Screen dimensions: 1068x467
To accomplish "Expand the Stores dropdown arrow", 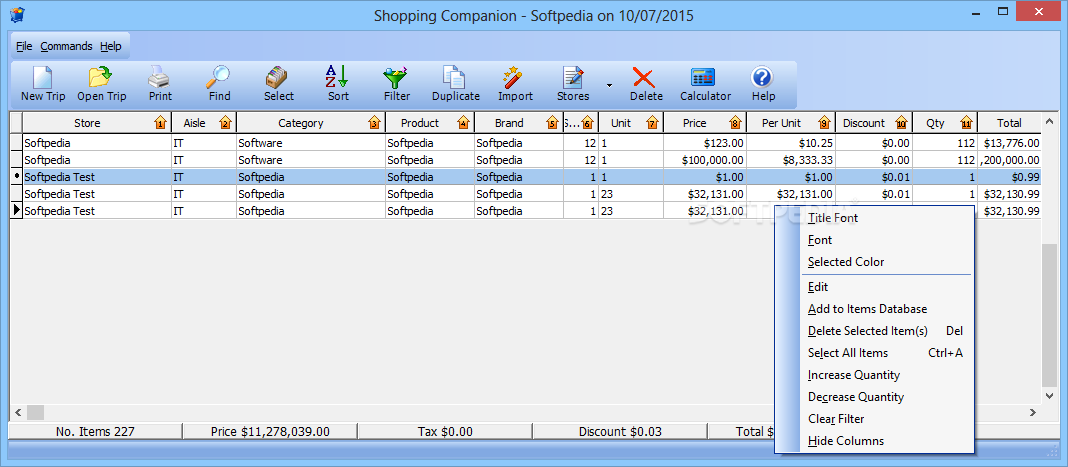I will point(610,85).
